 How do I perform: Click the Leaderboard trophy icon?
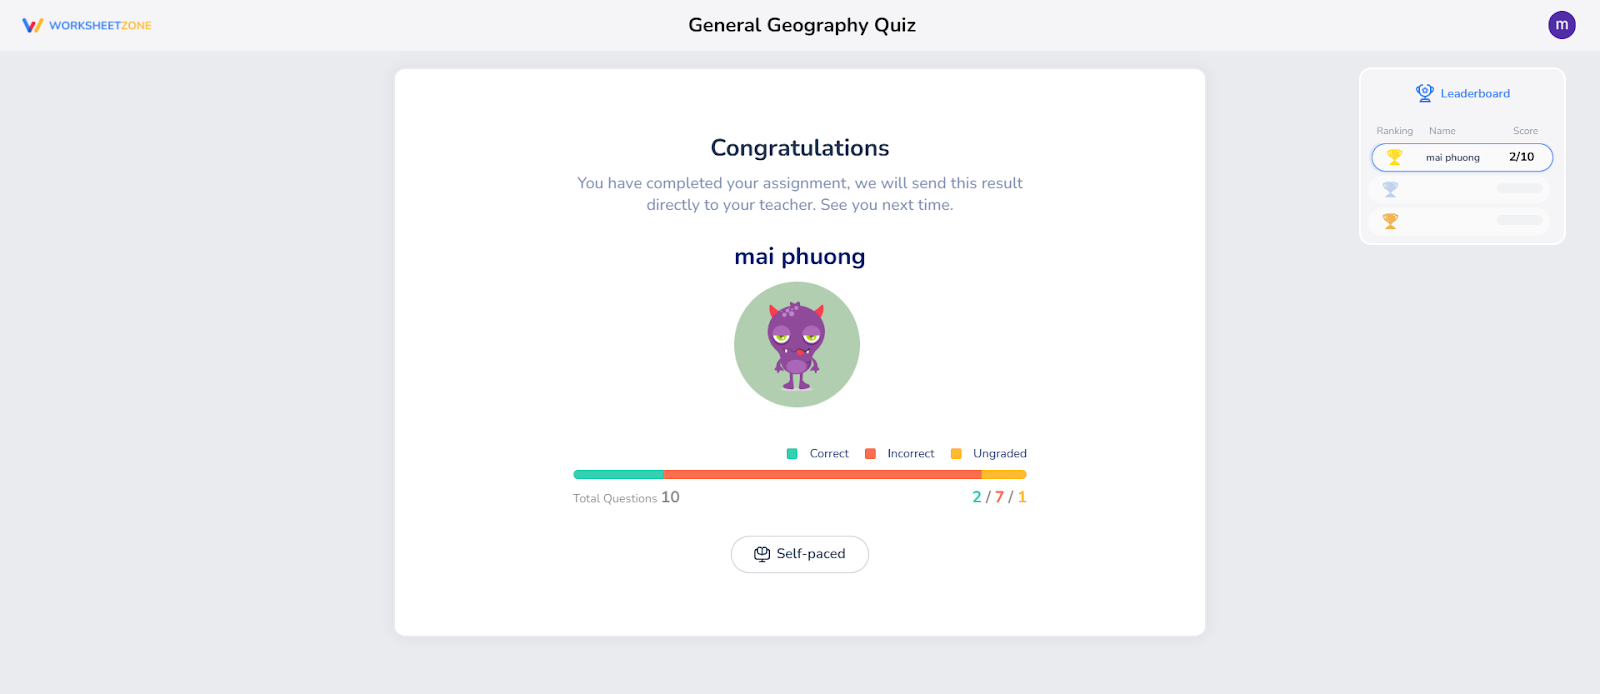click(x=1424, y=93)
